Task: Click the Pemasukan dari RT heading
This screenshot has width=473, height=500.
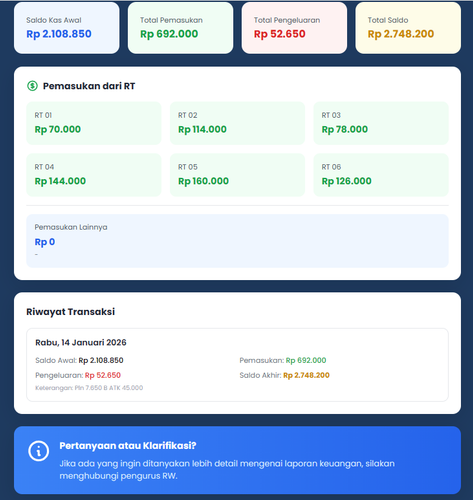Action: pyautogui.click(x=89, y=86)
